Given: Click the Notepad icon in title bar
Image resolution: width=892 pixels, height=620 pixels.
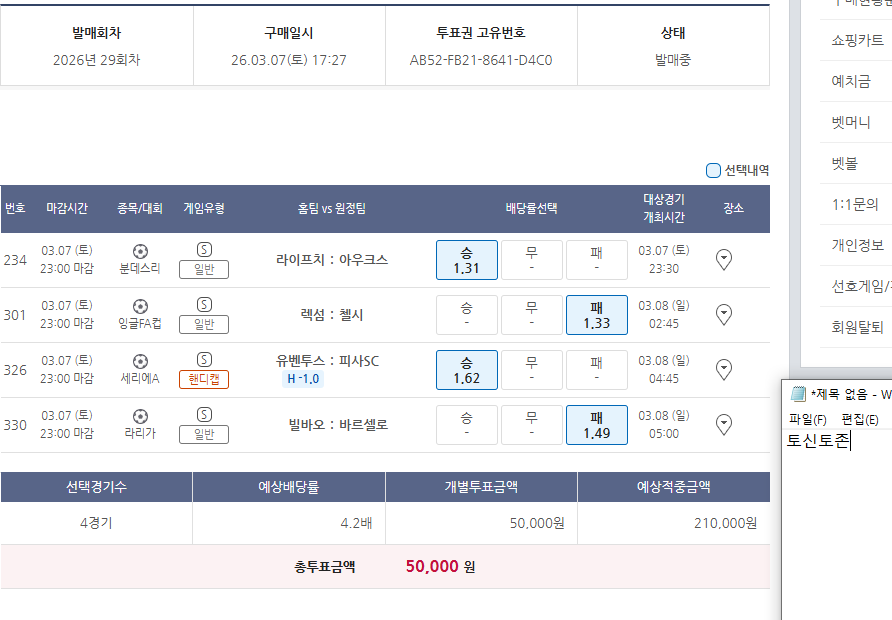Looking at the screenshot, I should click(798, 394).
